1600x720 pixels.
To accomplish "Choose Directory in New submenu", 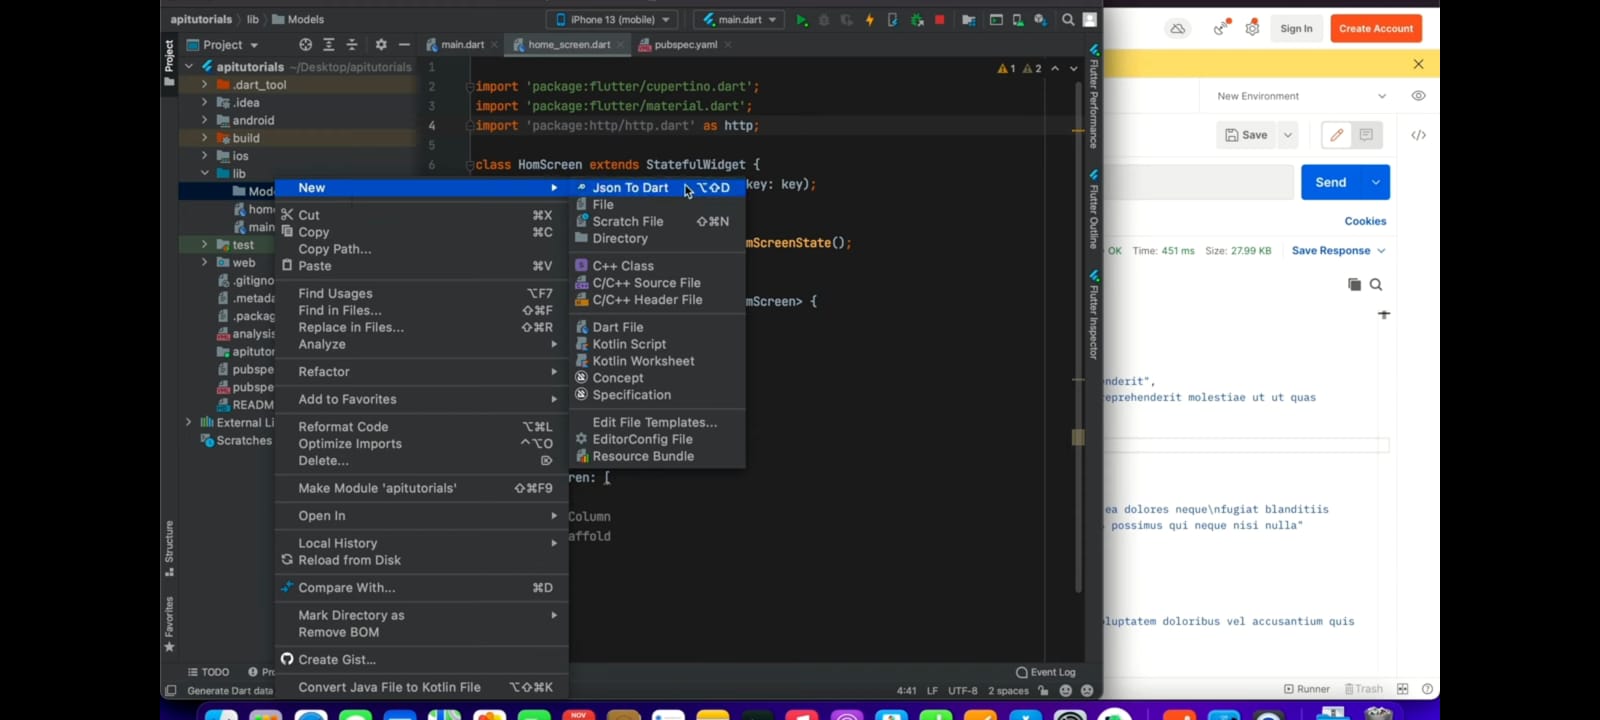I will coord(657,238).
